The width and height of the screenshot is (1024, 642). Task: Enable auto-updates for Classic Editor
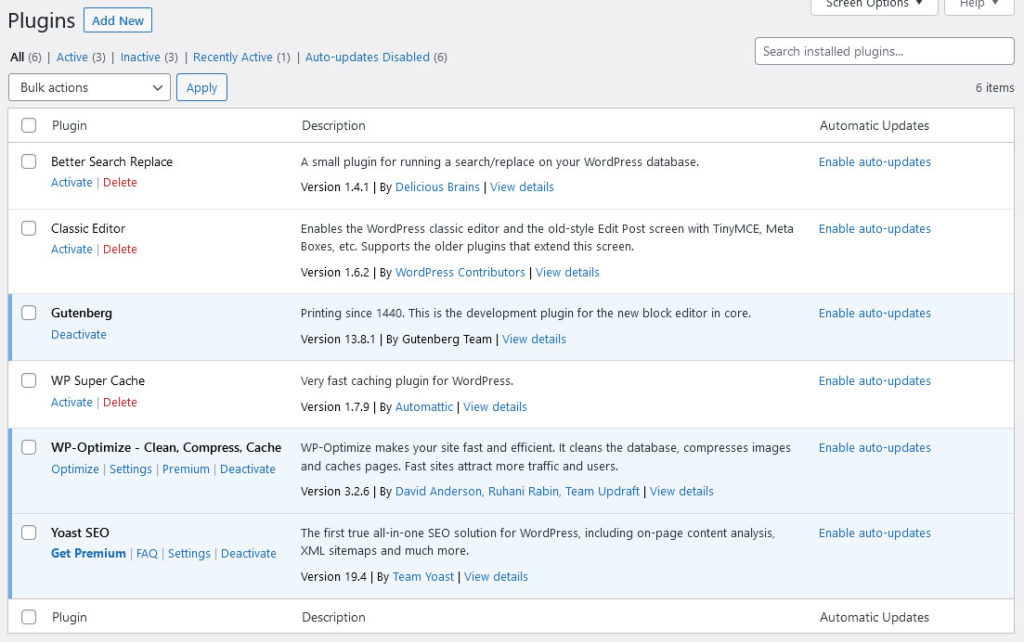pyautogui.click(x=875, y=229)
